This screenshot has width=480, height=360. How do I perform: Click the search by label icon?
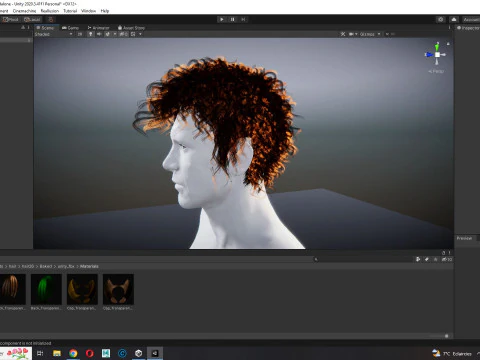tap(427, 259)
